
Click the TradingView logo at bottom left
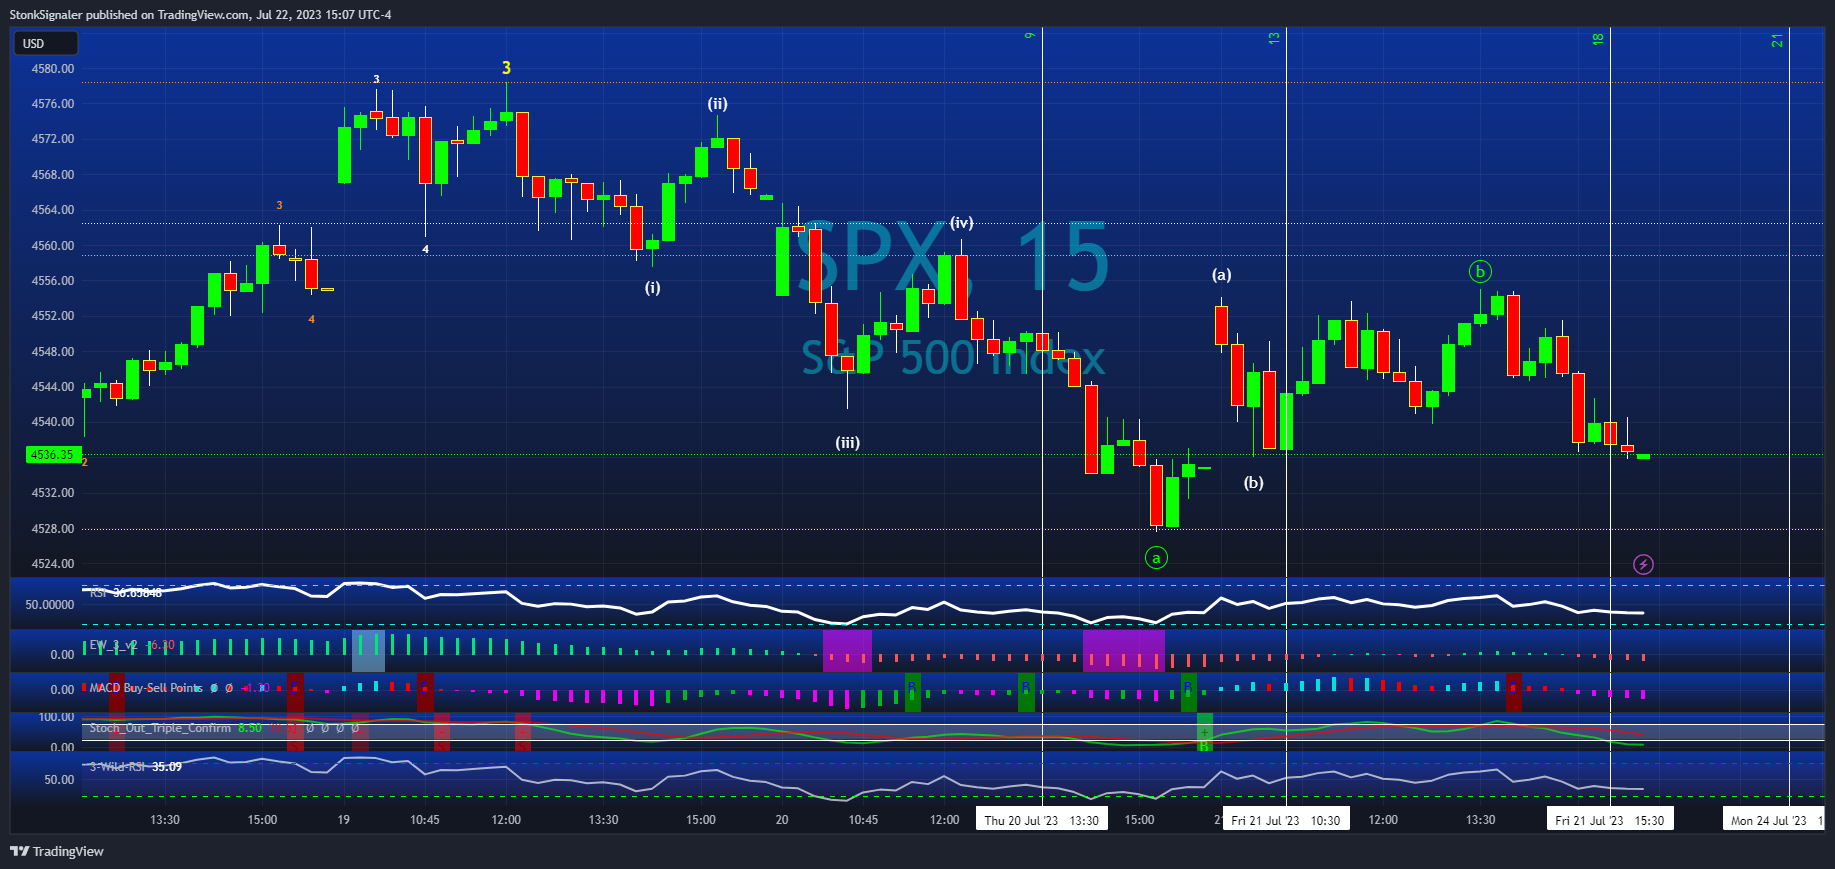57,851
